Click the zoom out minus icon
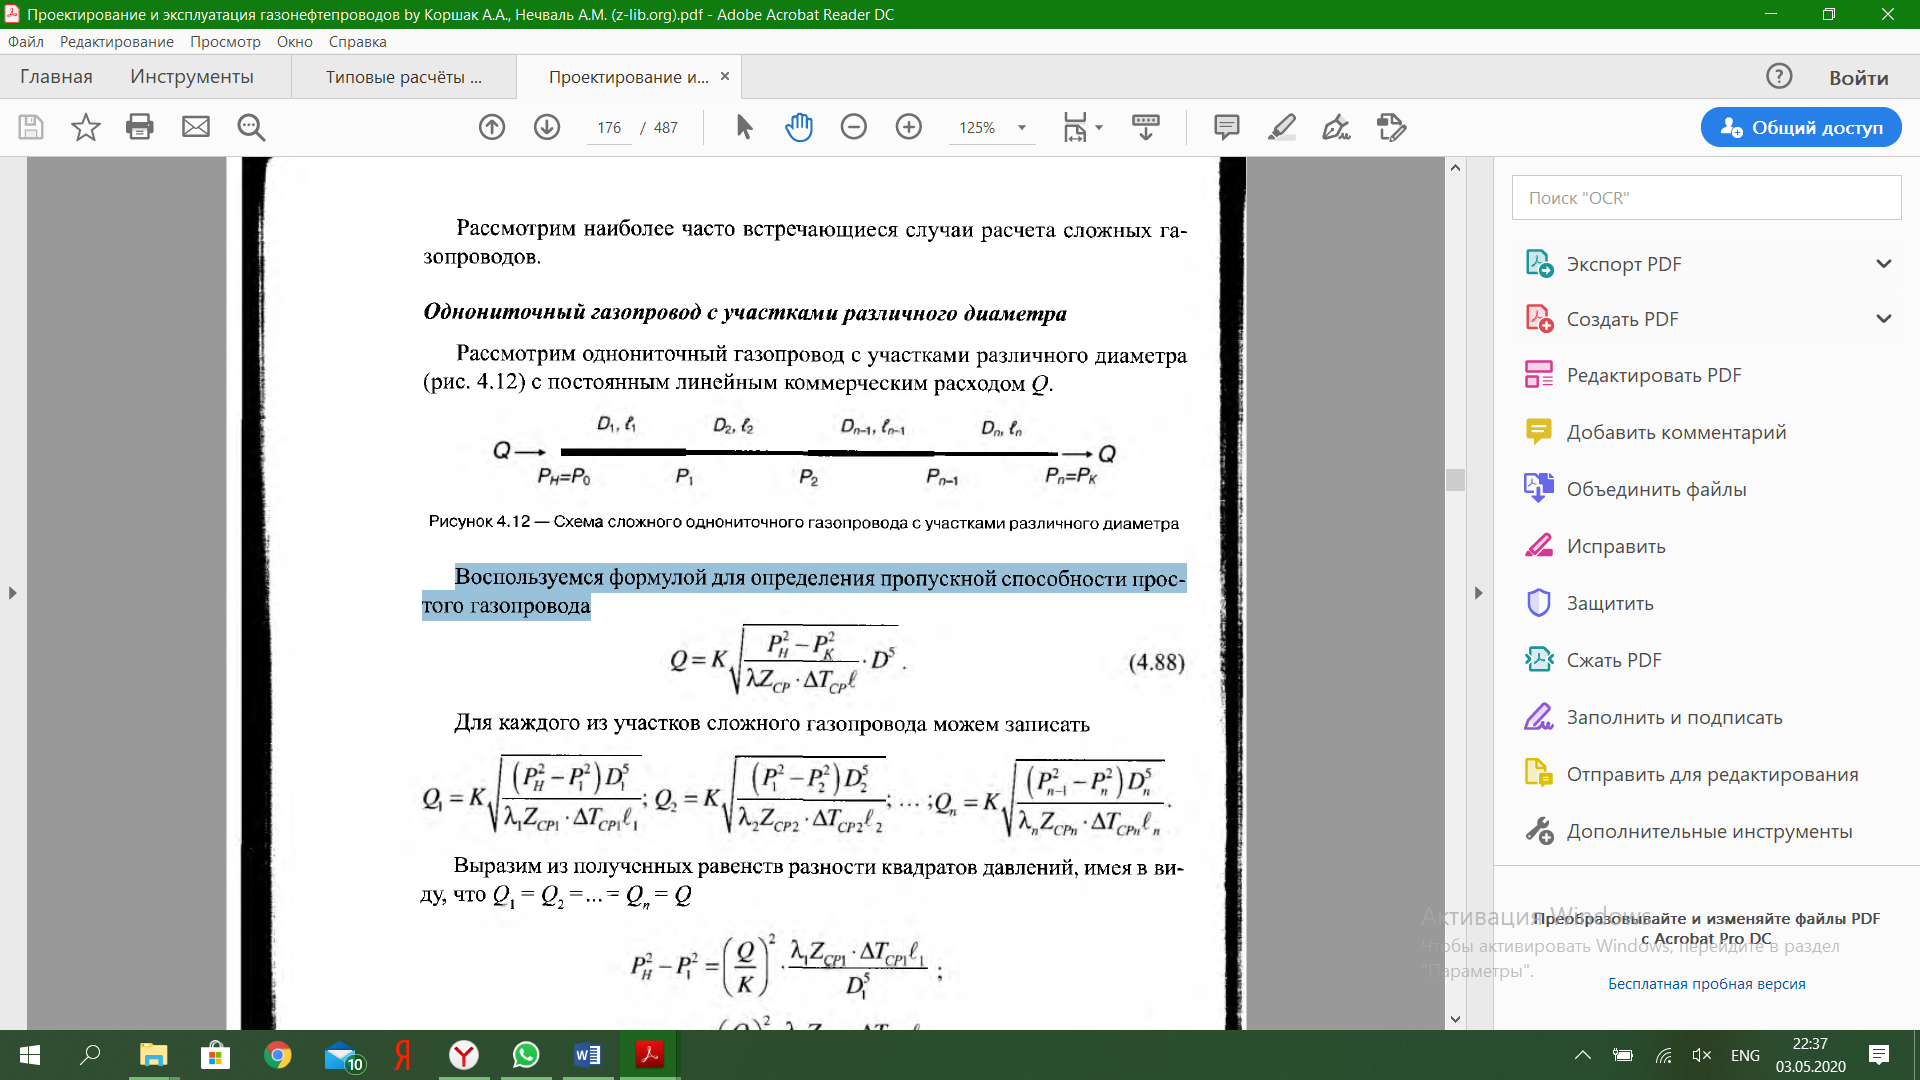The height and width of the screenshot is (1080, 1920). 854,127
